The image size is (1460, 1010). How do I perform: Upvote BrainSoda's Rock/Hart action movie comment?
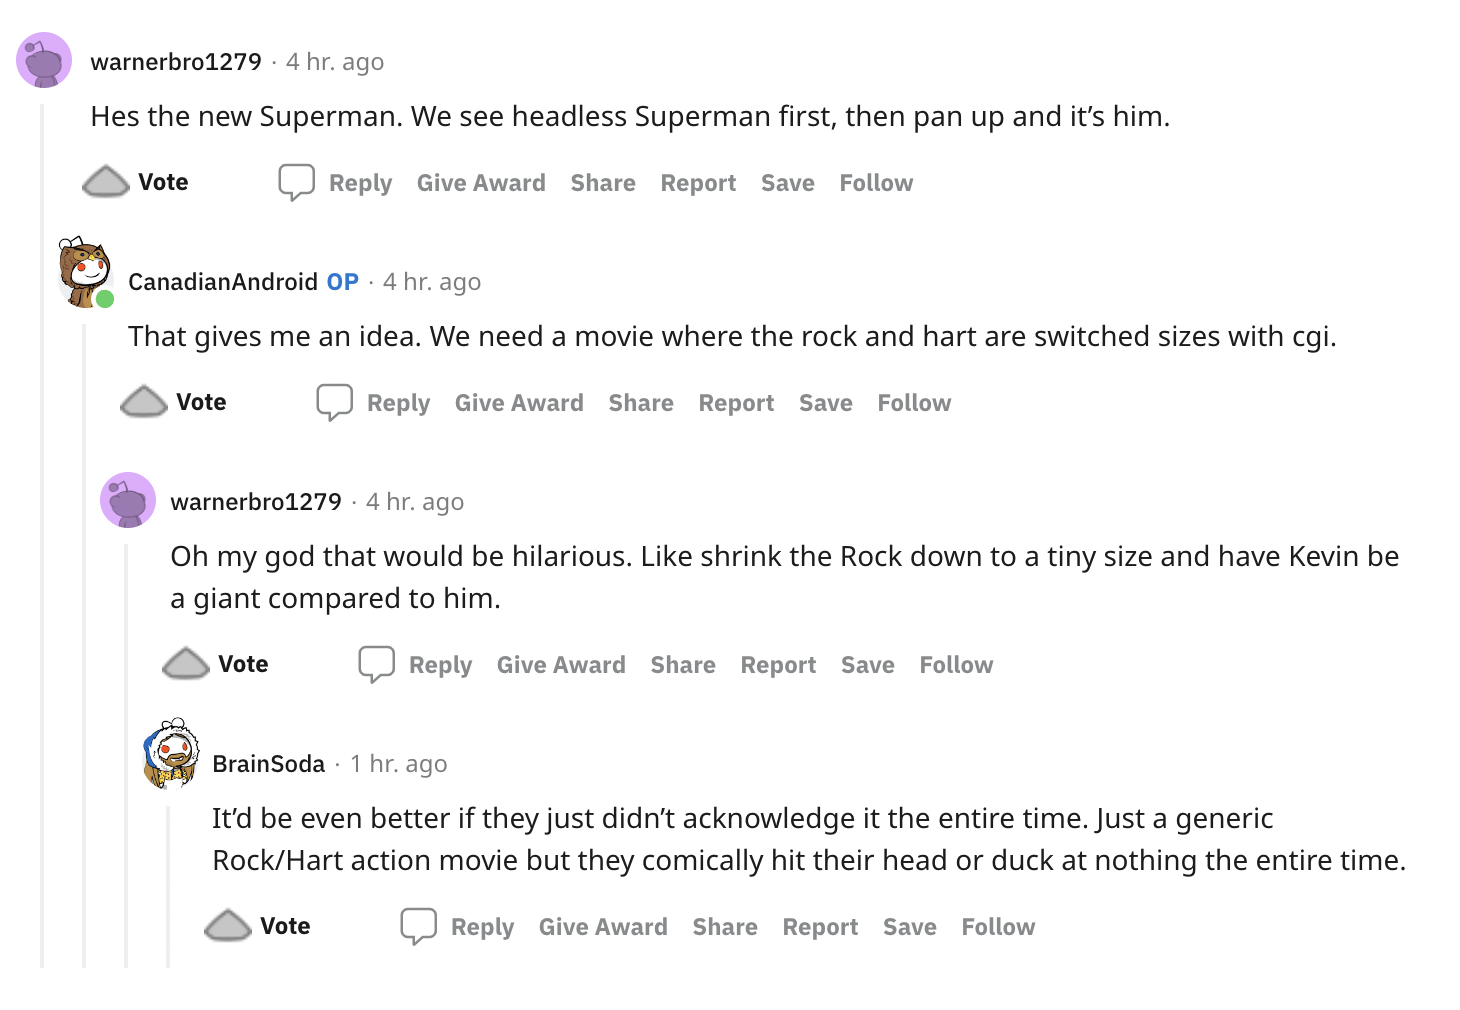click(x=228, y=925)
